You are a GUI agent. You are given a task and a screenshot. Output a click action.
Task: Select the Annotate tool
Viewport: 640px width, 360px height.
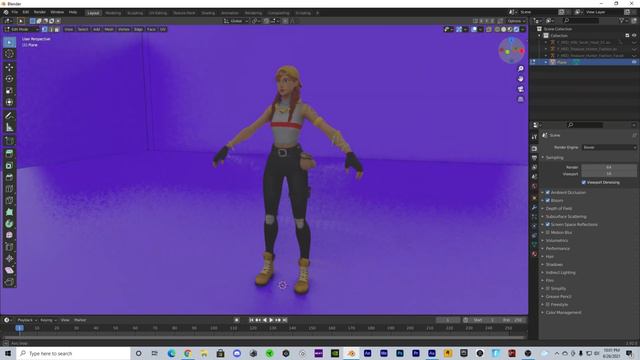pyautogui.click(x=9, y=116)
